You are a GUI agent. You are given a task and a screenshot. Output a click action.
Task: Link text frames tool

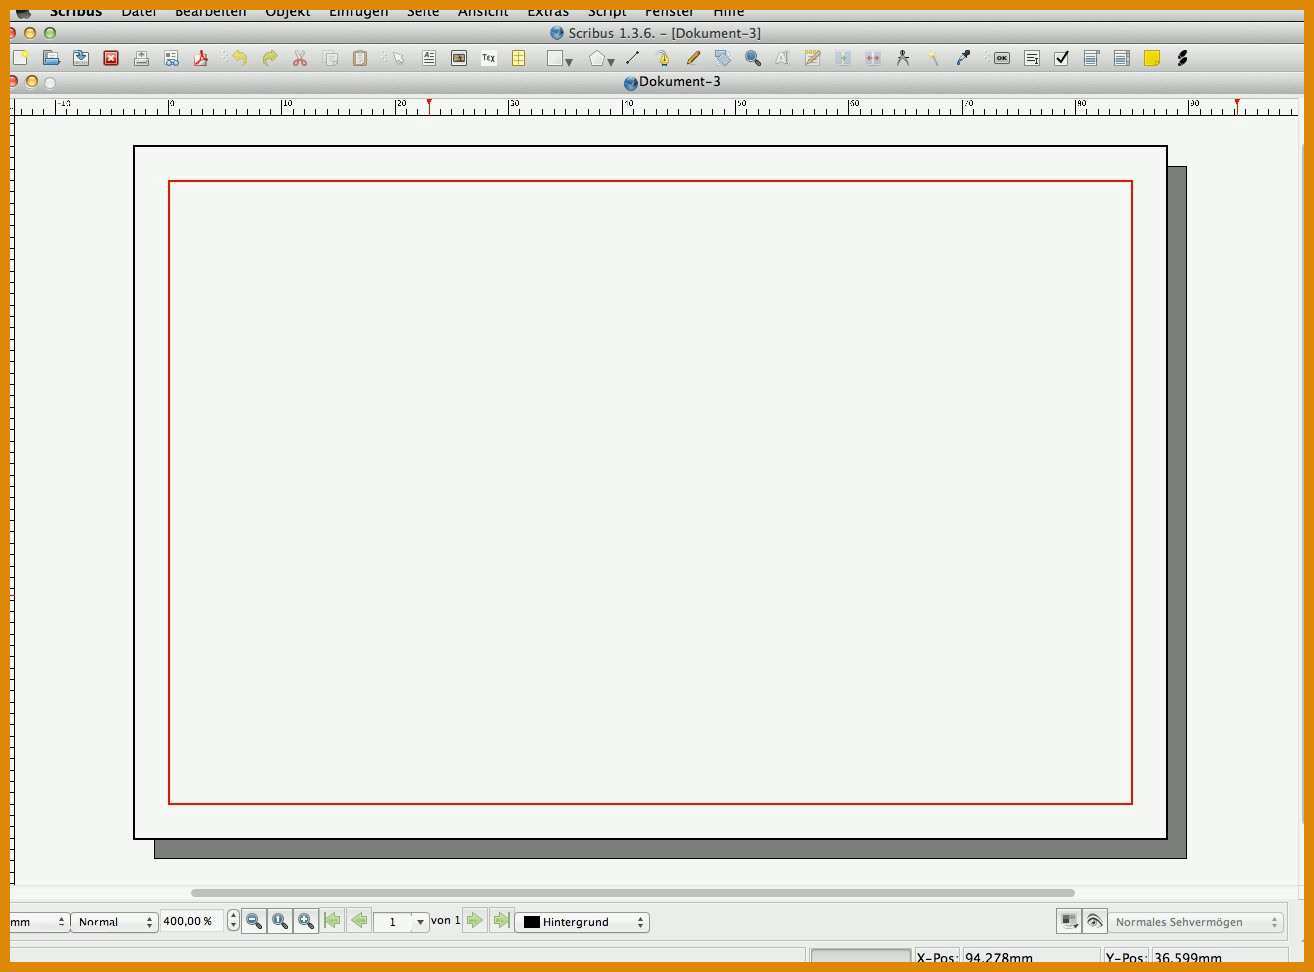(843, 58)
